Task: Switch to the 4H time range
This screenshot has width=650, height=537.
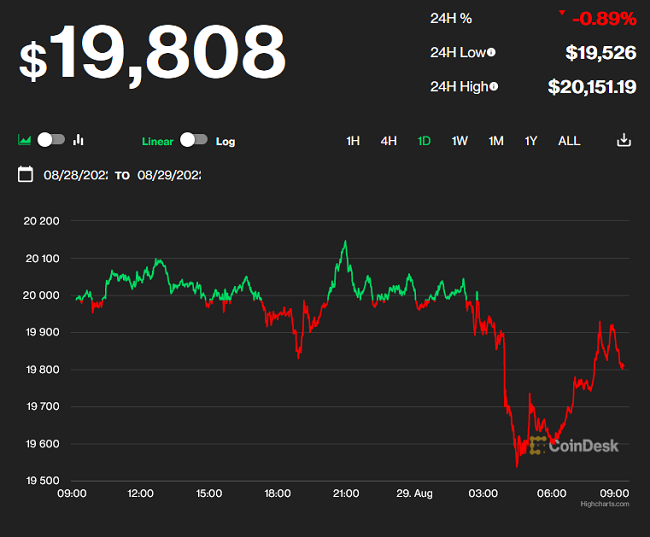Action: point(388,141)
